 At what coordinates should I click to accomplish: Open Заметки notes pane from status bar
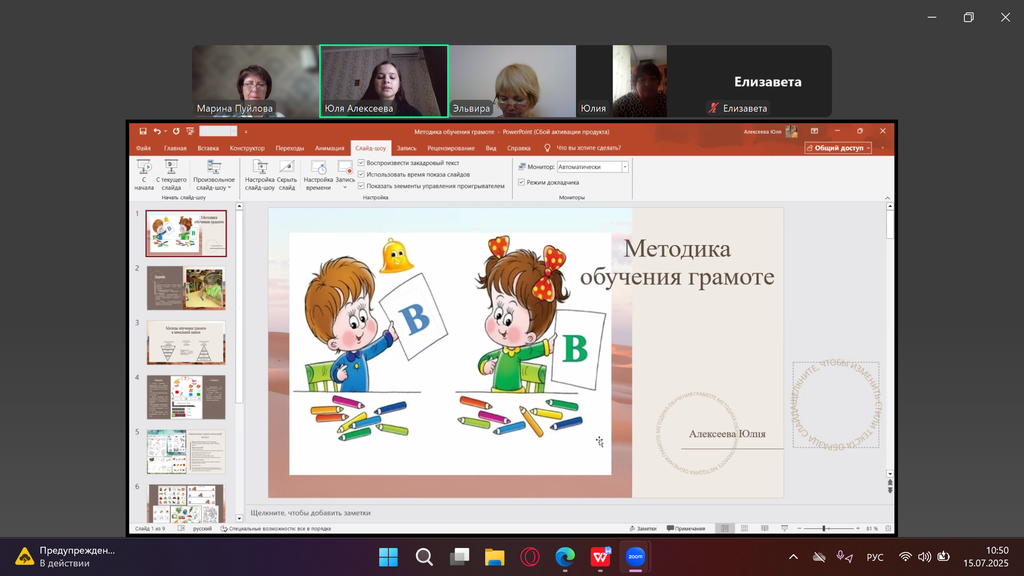point(643,528)
